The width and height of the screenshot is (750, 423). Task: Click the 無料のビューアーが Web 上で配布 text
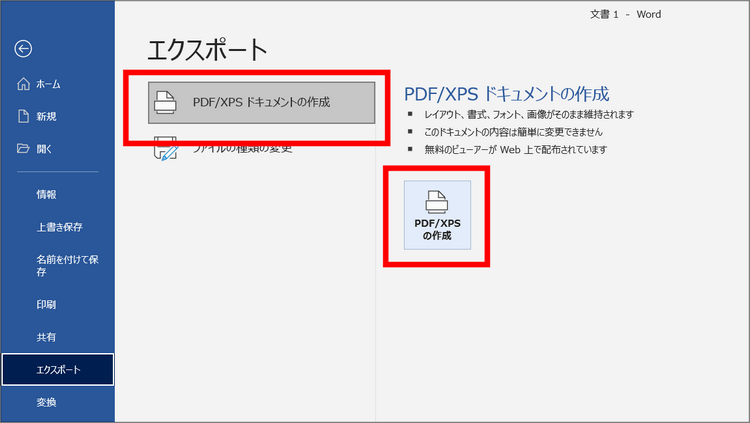point(516,150)
